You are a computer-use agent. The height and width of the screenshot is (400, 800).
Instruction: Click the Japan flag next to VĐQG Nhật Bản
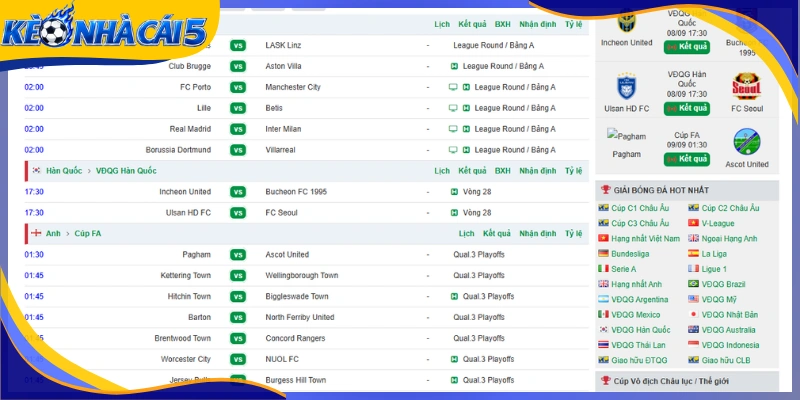(x=693, y=314)
